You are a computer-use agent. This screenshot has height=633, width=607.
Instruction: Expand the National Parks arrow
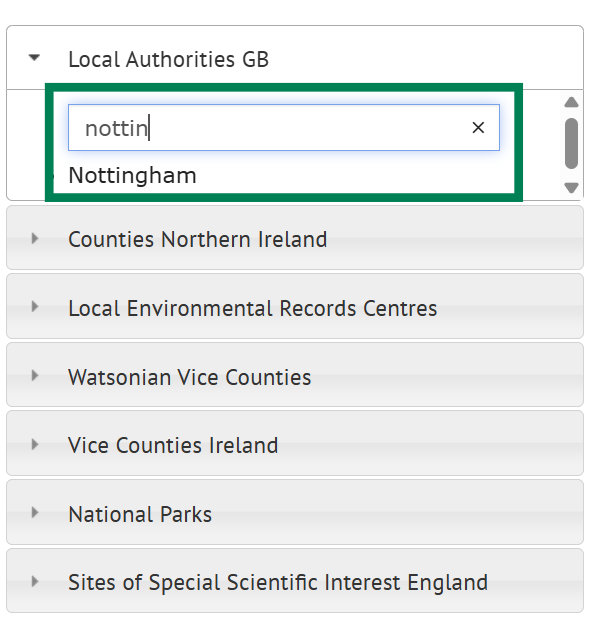(x=35, y=513)
